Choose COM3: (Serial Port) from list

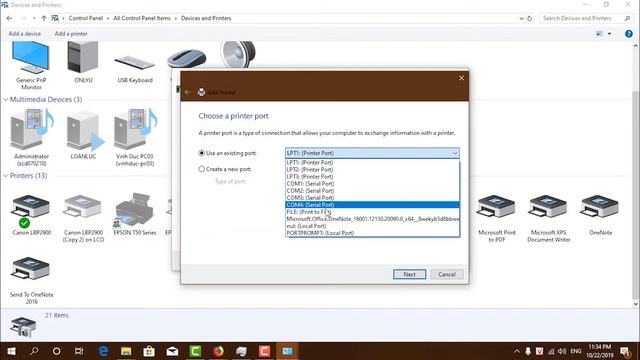372,198
